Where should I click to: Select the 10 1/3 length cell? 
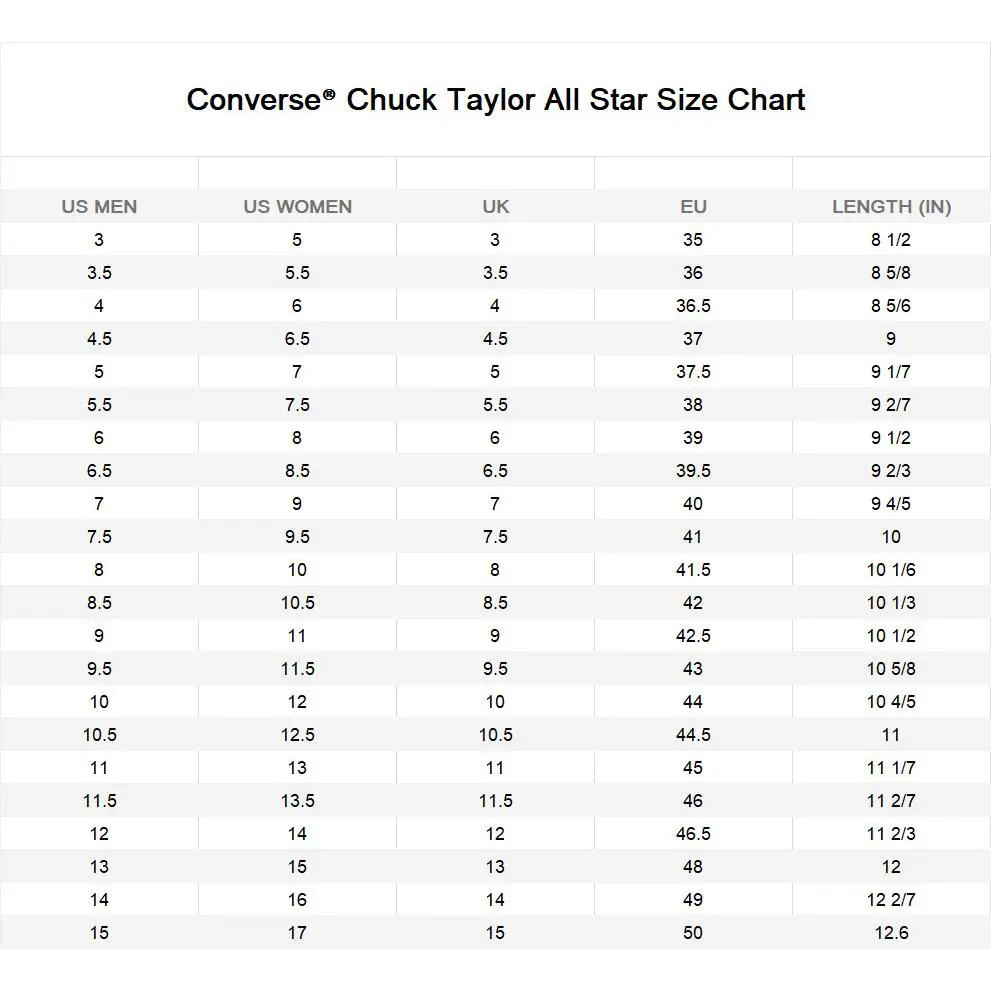891,603
